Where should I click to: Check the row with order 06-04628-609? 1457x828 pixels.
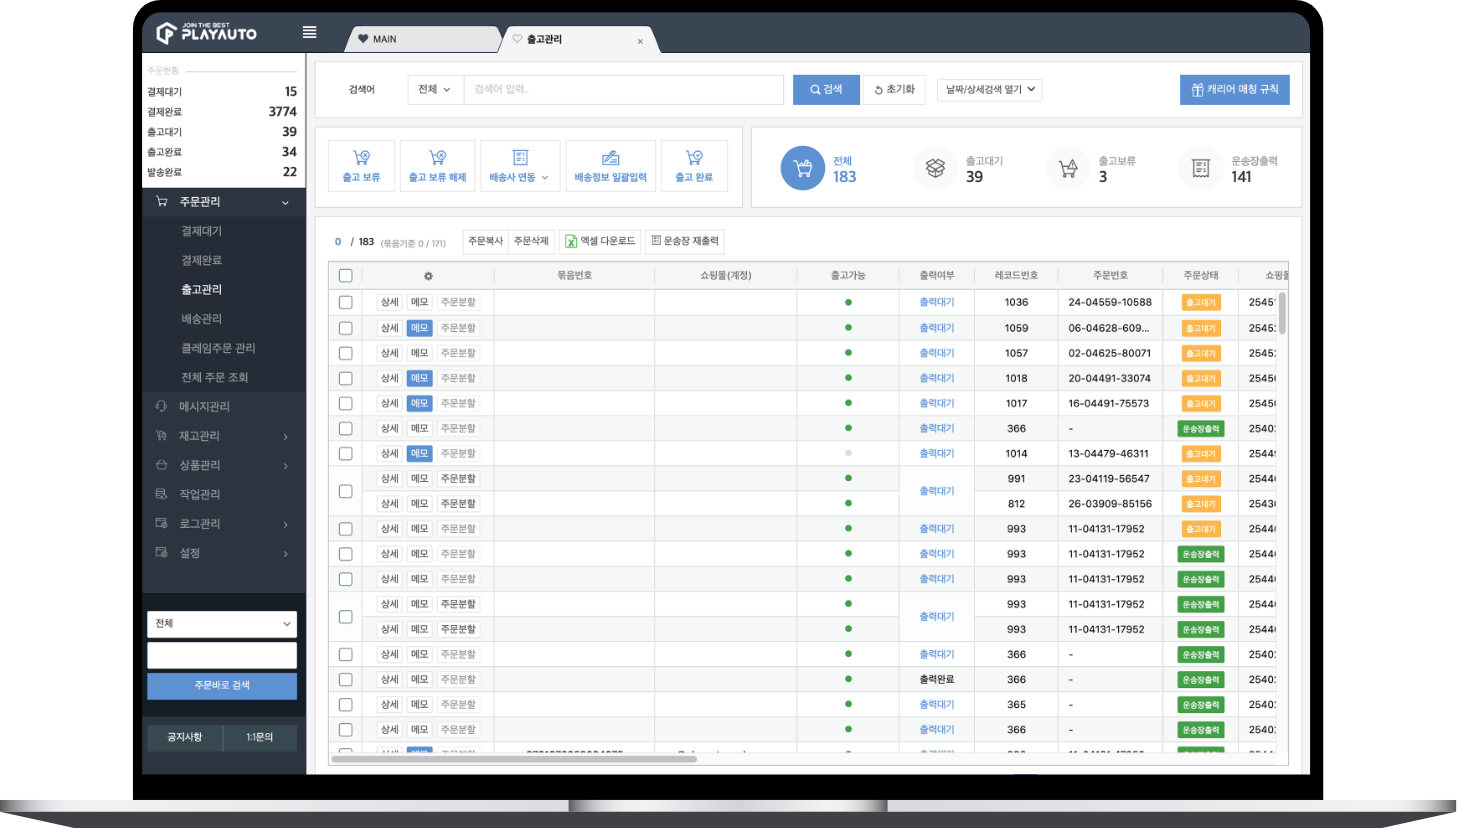(346, 328)
